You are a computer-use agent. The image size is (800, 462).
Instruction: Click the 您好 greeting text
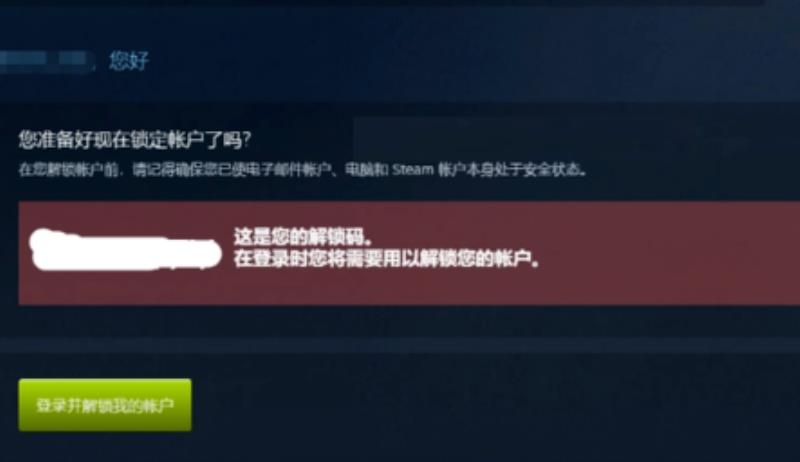point(129,61)
